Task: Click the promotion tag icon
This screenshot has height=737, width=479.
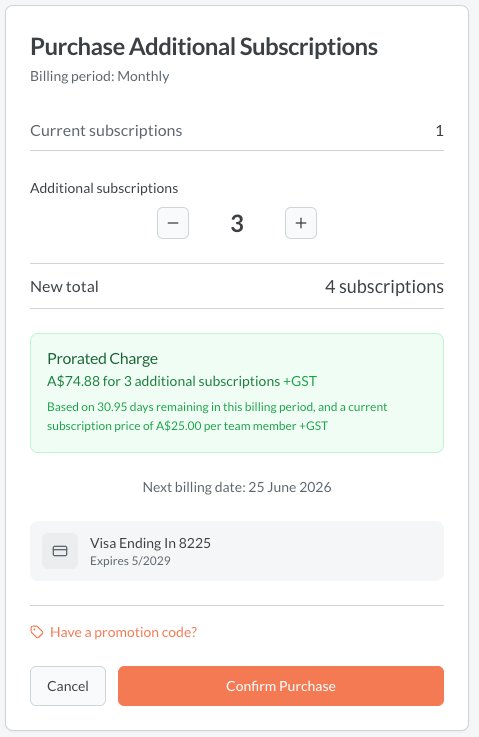Action: pyautogui.click(x=37, y=632)
